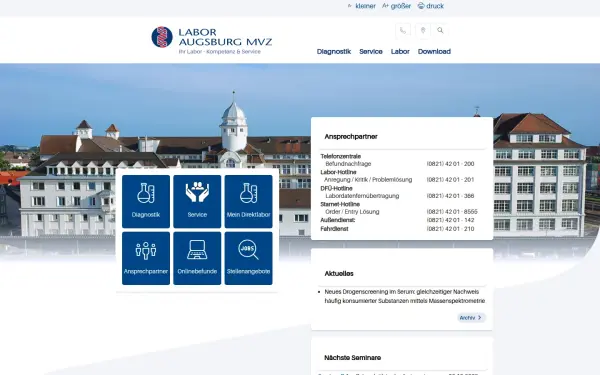This screenshot has height=375, width=600.
Task: Click the Telefonzentrale label
Action: pyautogui.click(x=341, y=156)
